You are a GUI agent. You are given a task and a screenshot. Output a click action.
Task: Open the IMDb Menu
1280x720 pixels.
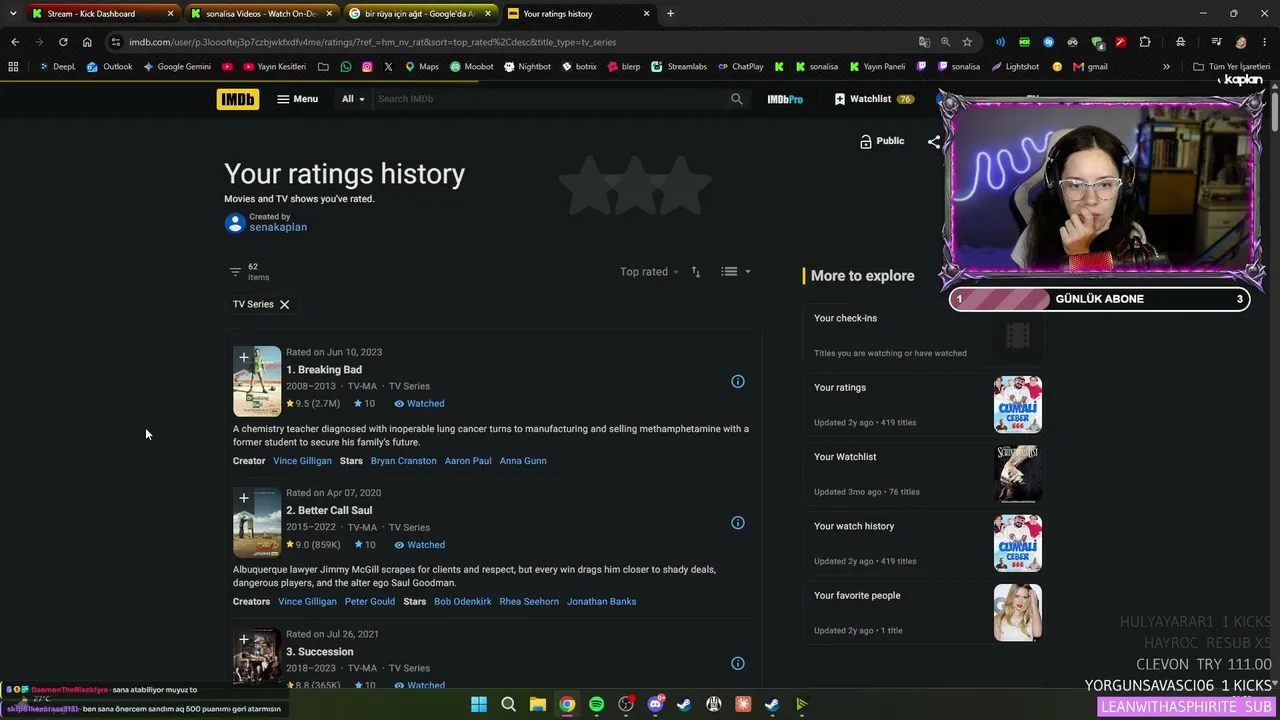point(297,99)
